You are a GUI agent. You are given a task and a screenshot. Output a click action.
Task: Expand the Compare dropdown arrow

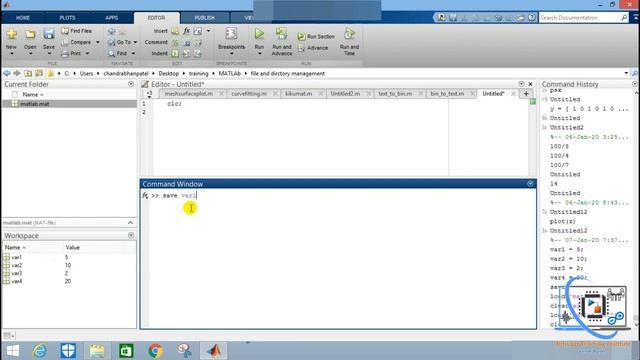[x=98, y=42]
